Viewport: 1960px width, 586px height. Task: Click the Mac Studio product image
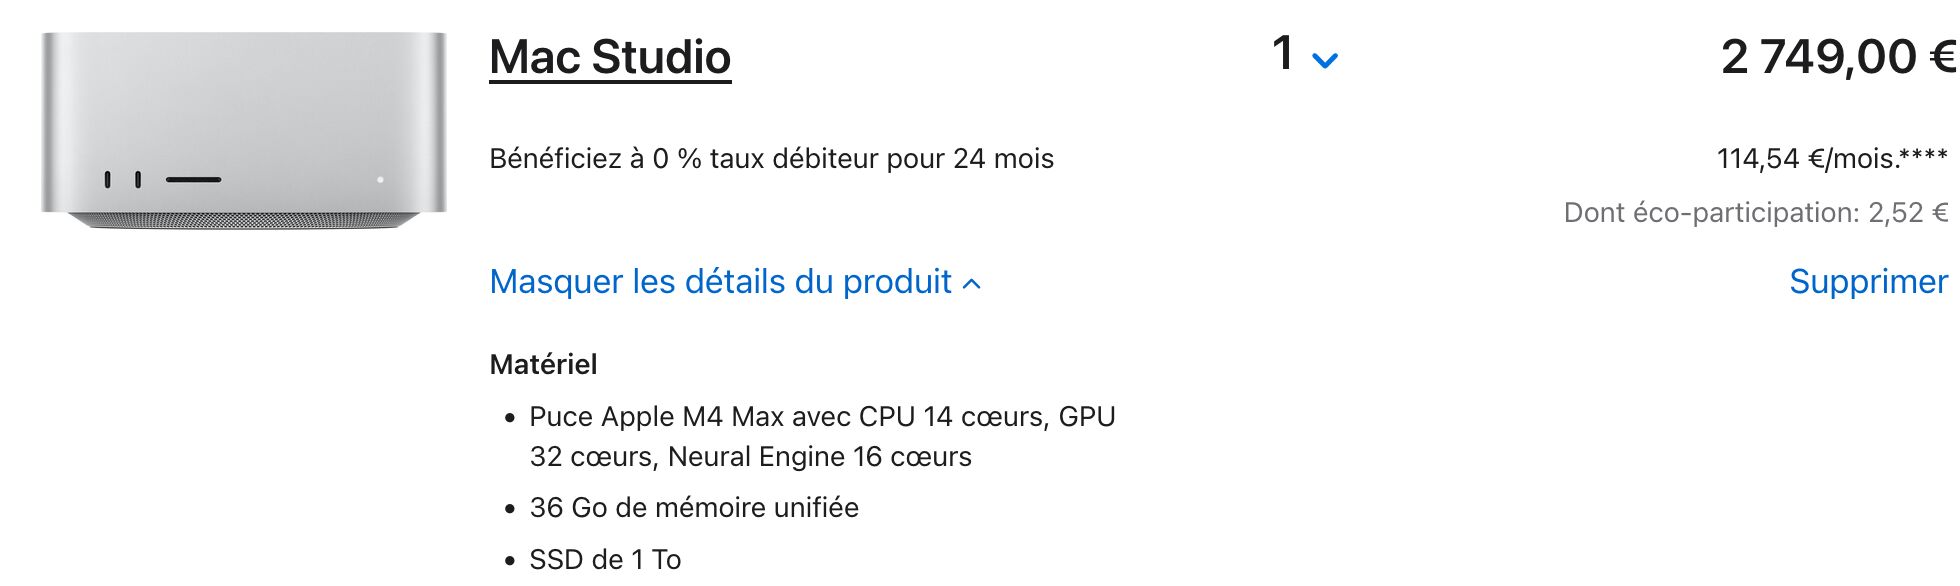(x=244, y=130)
